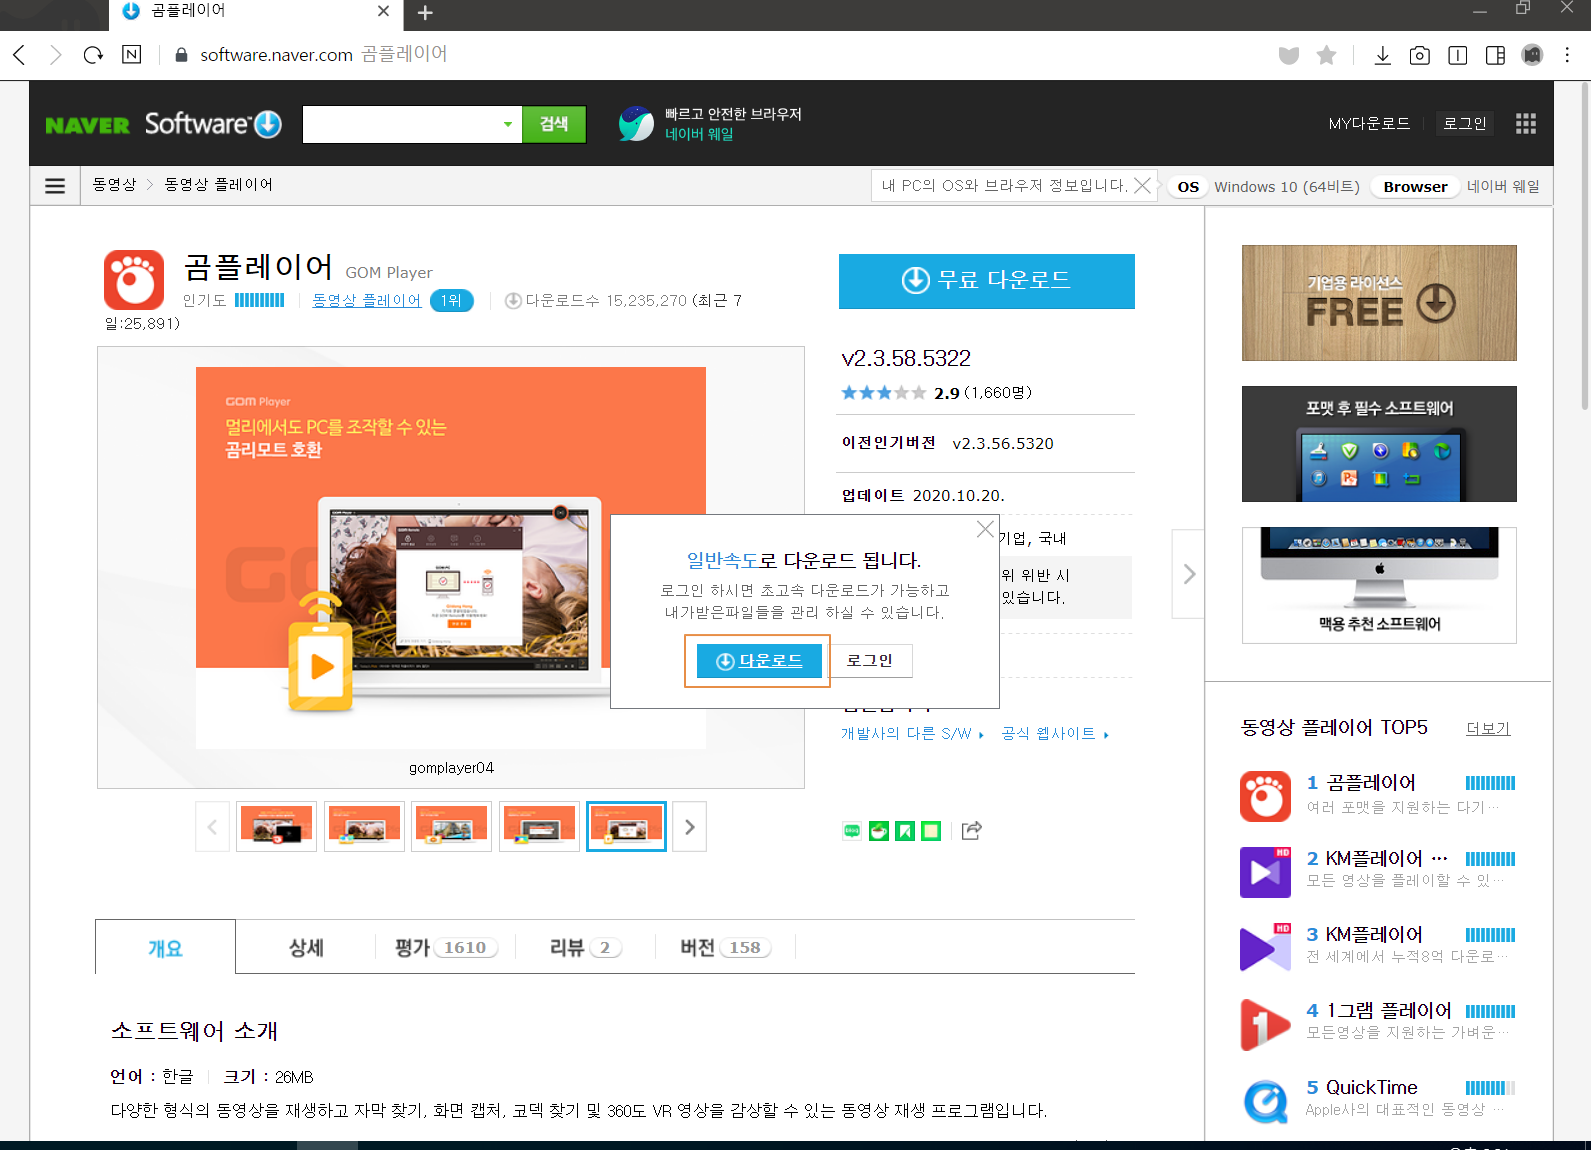Open MY다운로드 link
Viewport: 1591px width, 1150px height.
[1369, 123]
